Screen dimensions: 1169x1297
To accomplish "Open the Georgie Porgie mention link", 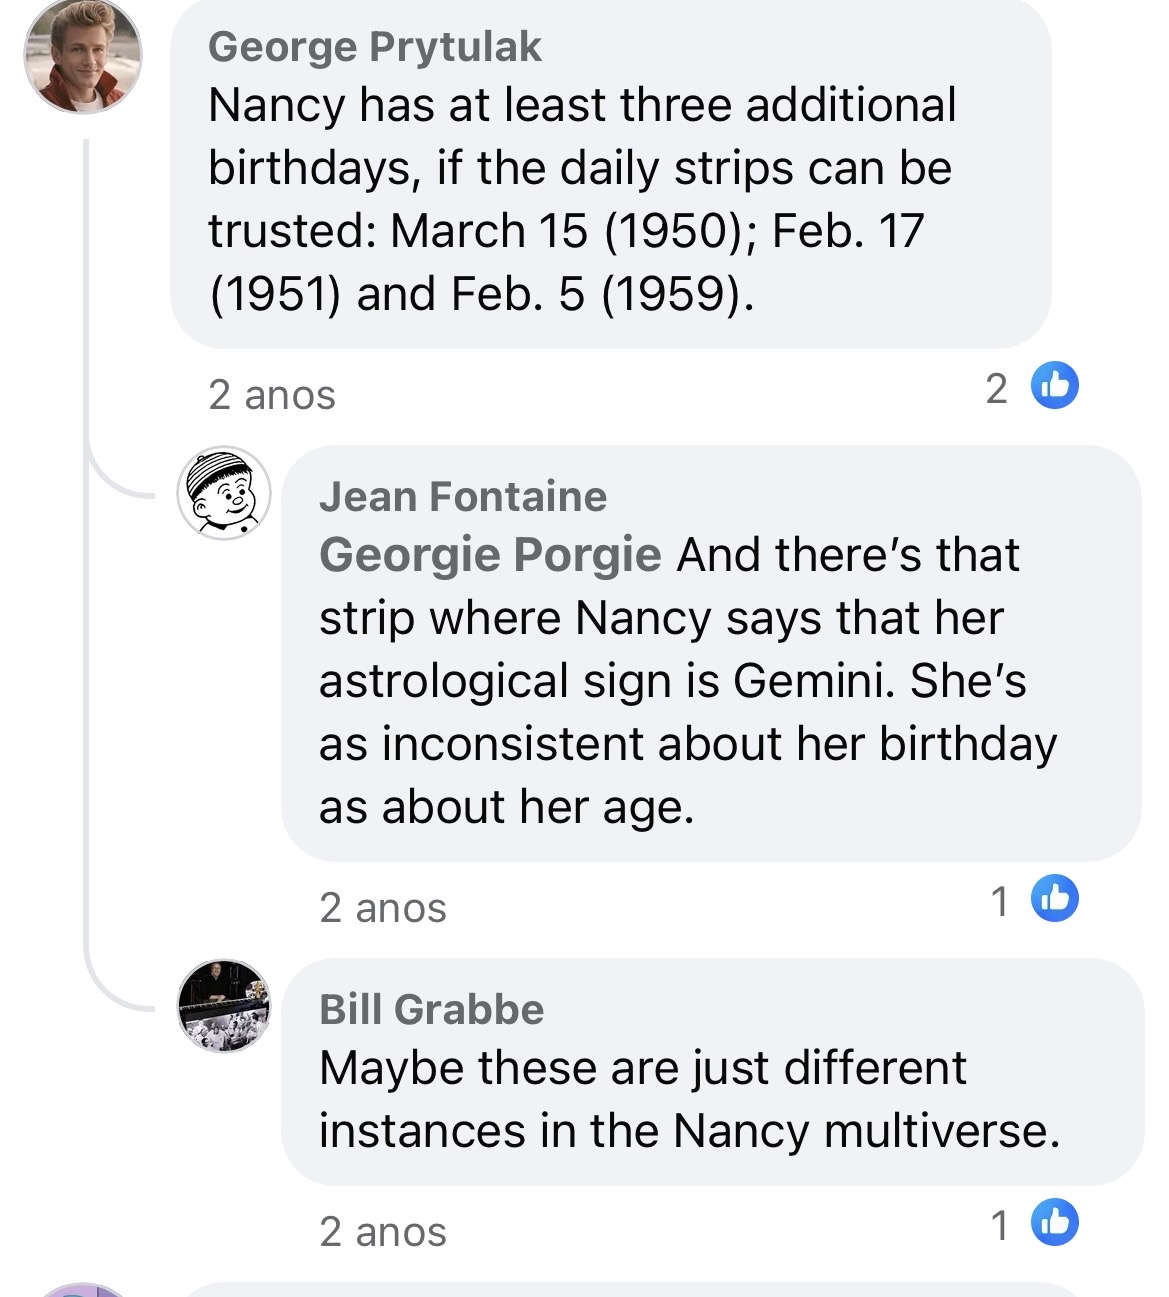I will 490,555.
